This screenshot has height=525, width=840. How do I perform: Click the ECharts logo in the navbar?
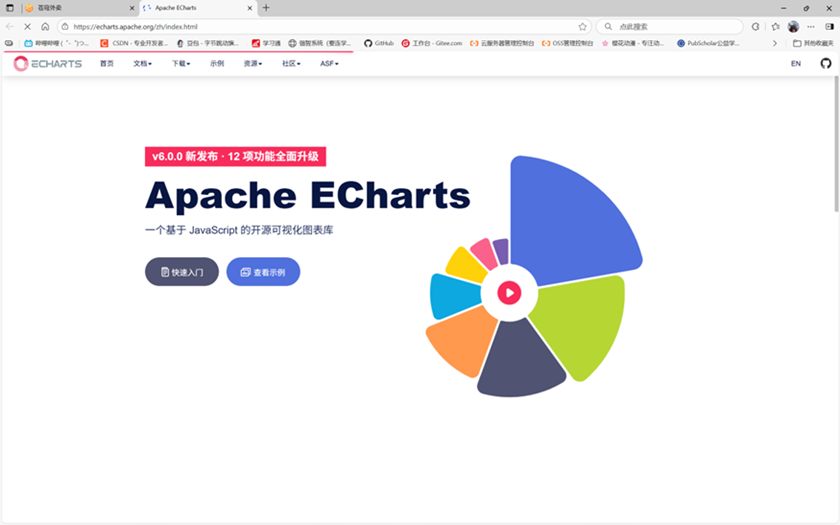click(48, 64)
